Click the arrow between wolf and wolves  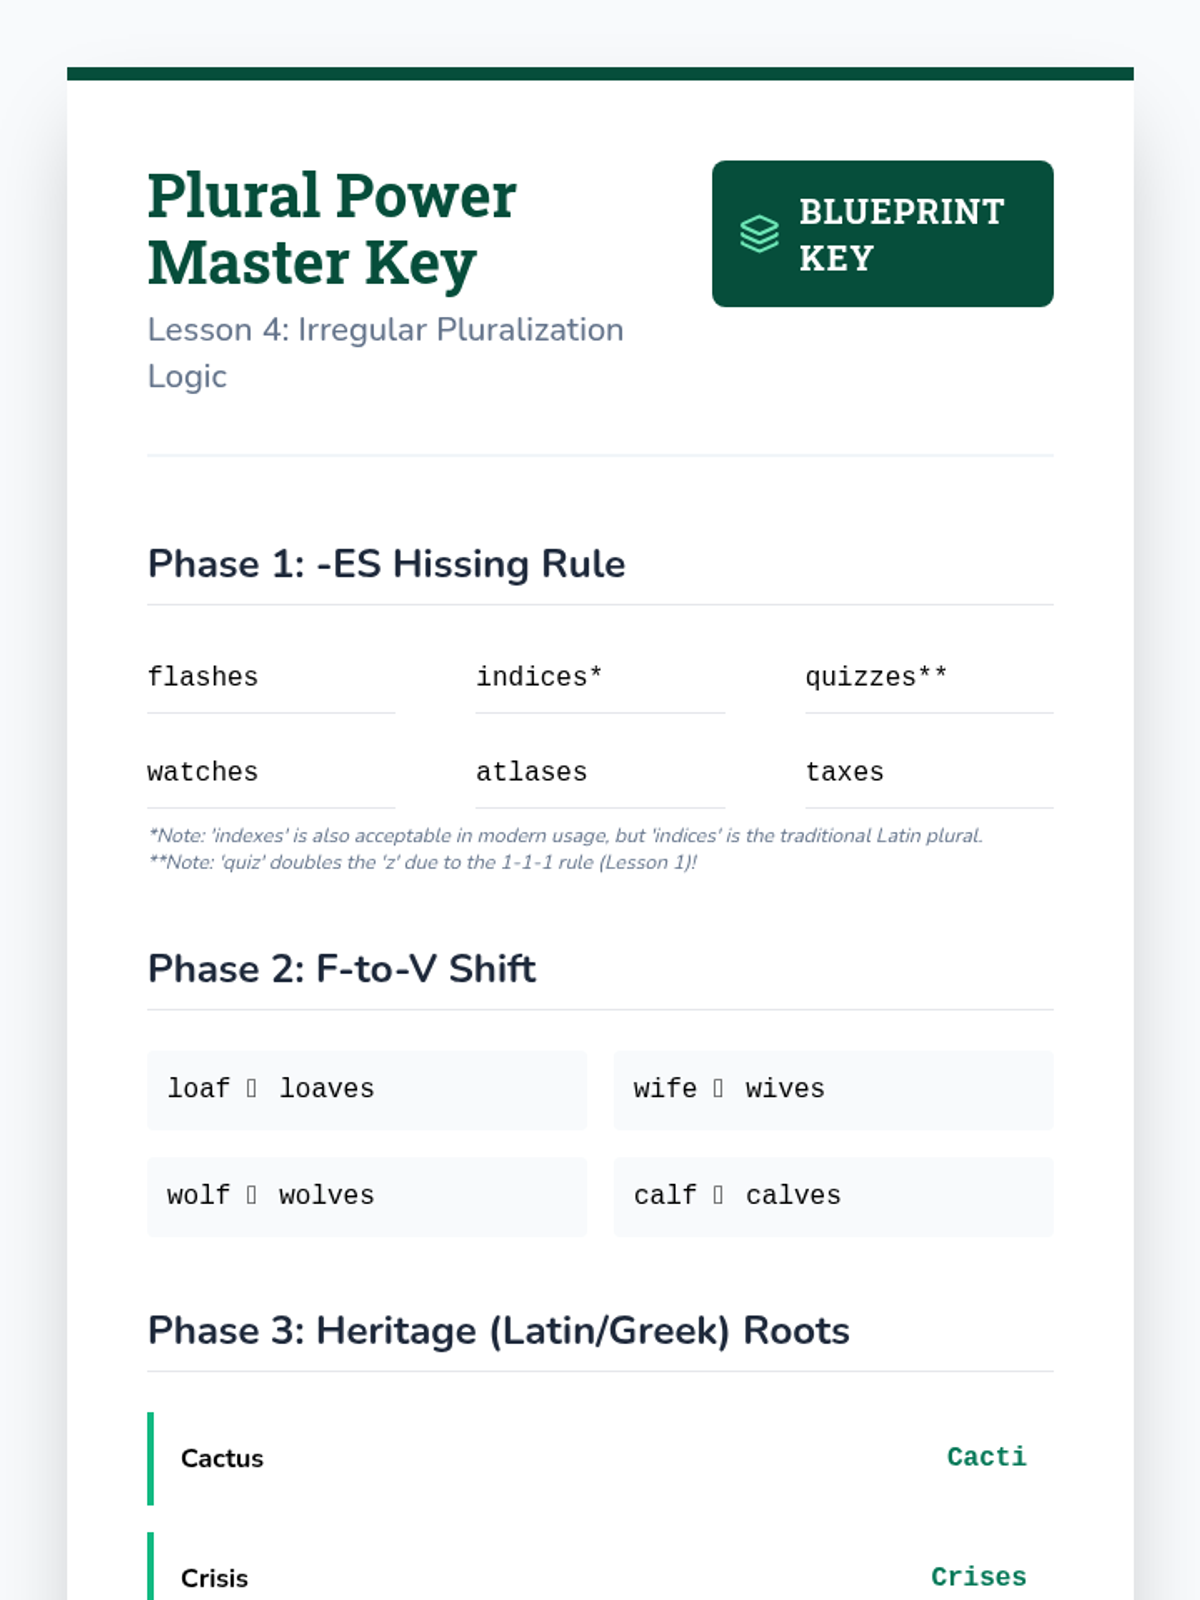252,1195
